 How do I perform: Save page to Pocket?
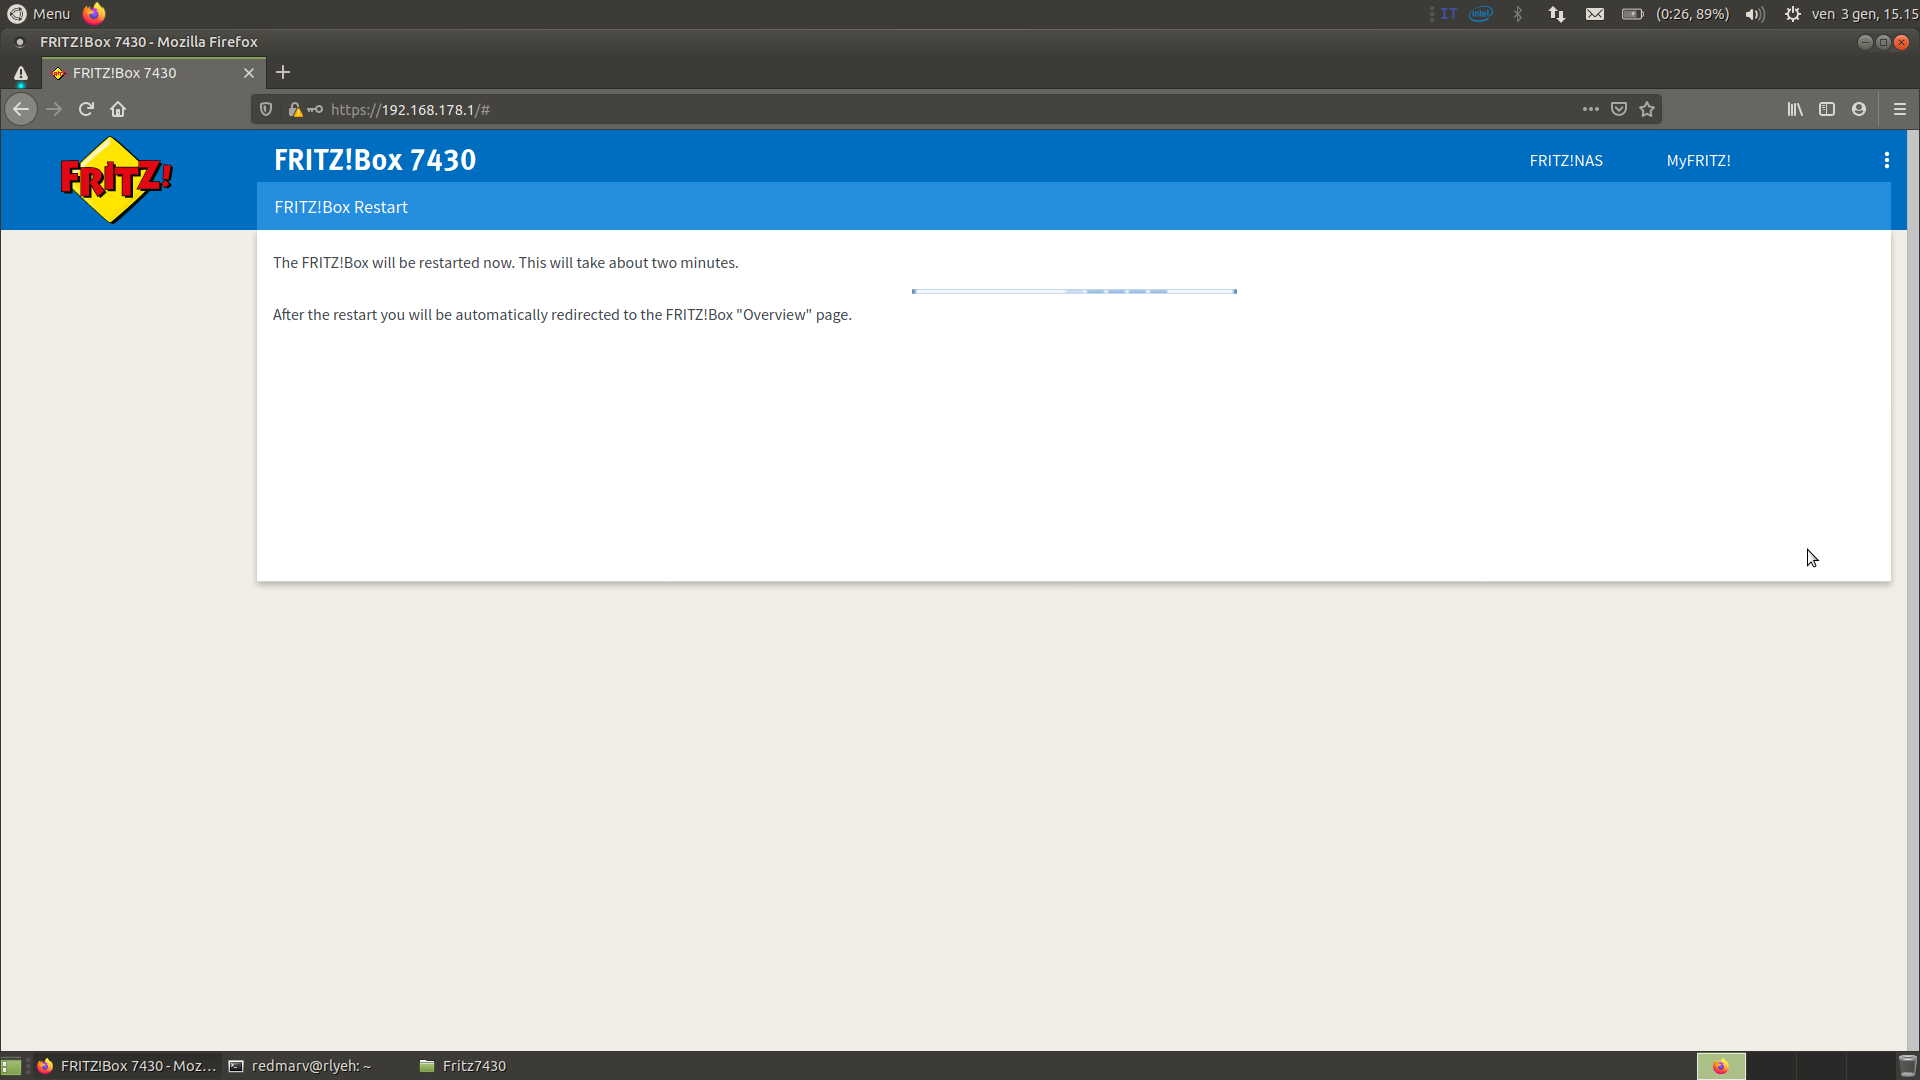[1619, 109]
